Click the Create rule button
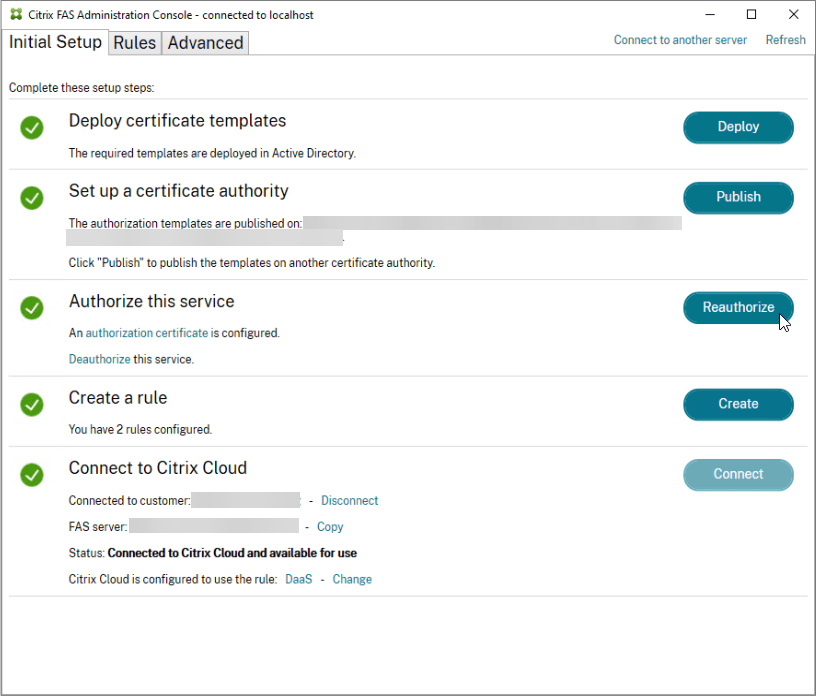 tap(738, 404)
